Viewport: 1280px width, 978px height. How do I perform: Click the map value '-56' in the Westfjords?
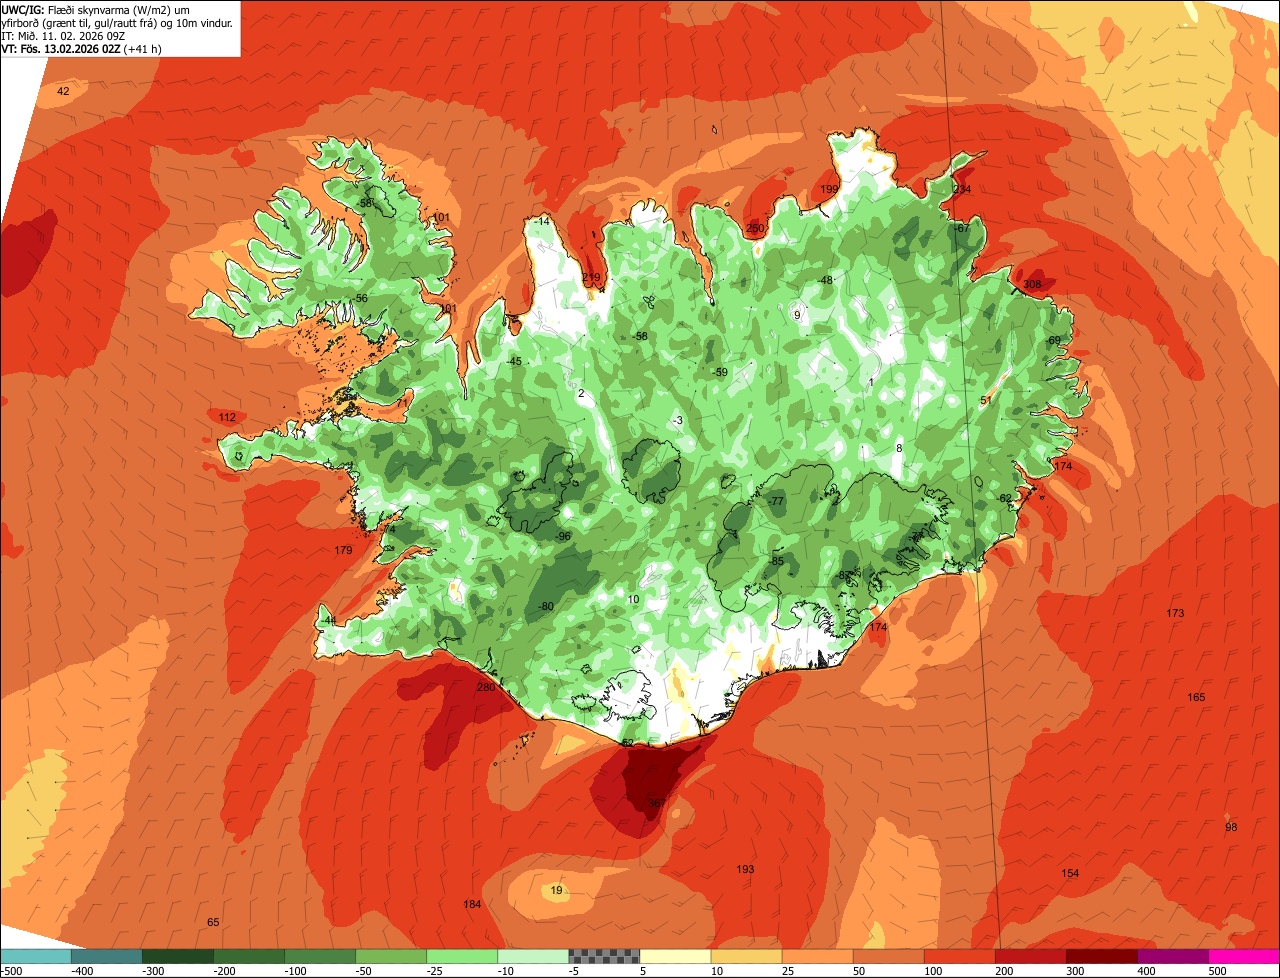(x=360, y=298)
